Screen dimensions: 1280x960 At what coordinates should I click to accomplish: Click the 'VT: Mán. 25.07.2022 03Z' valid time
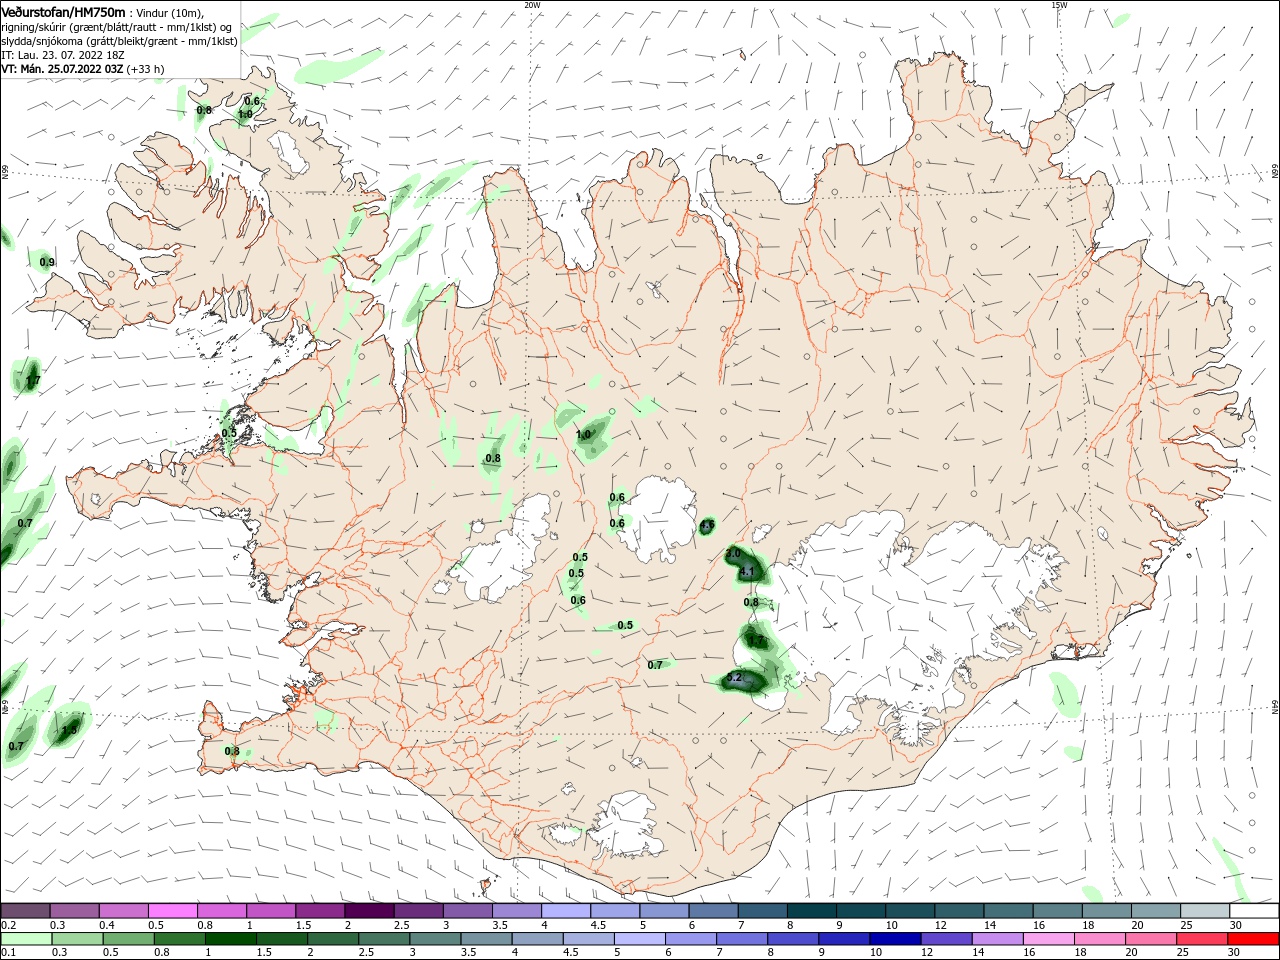tap(62, 69)
